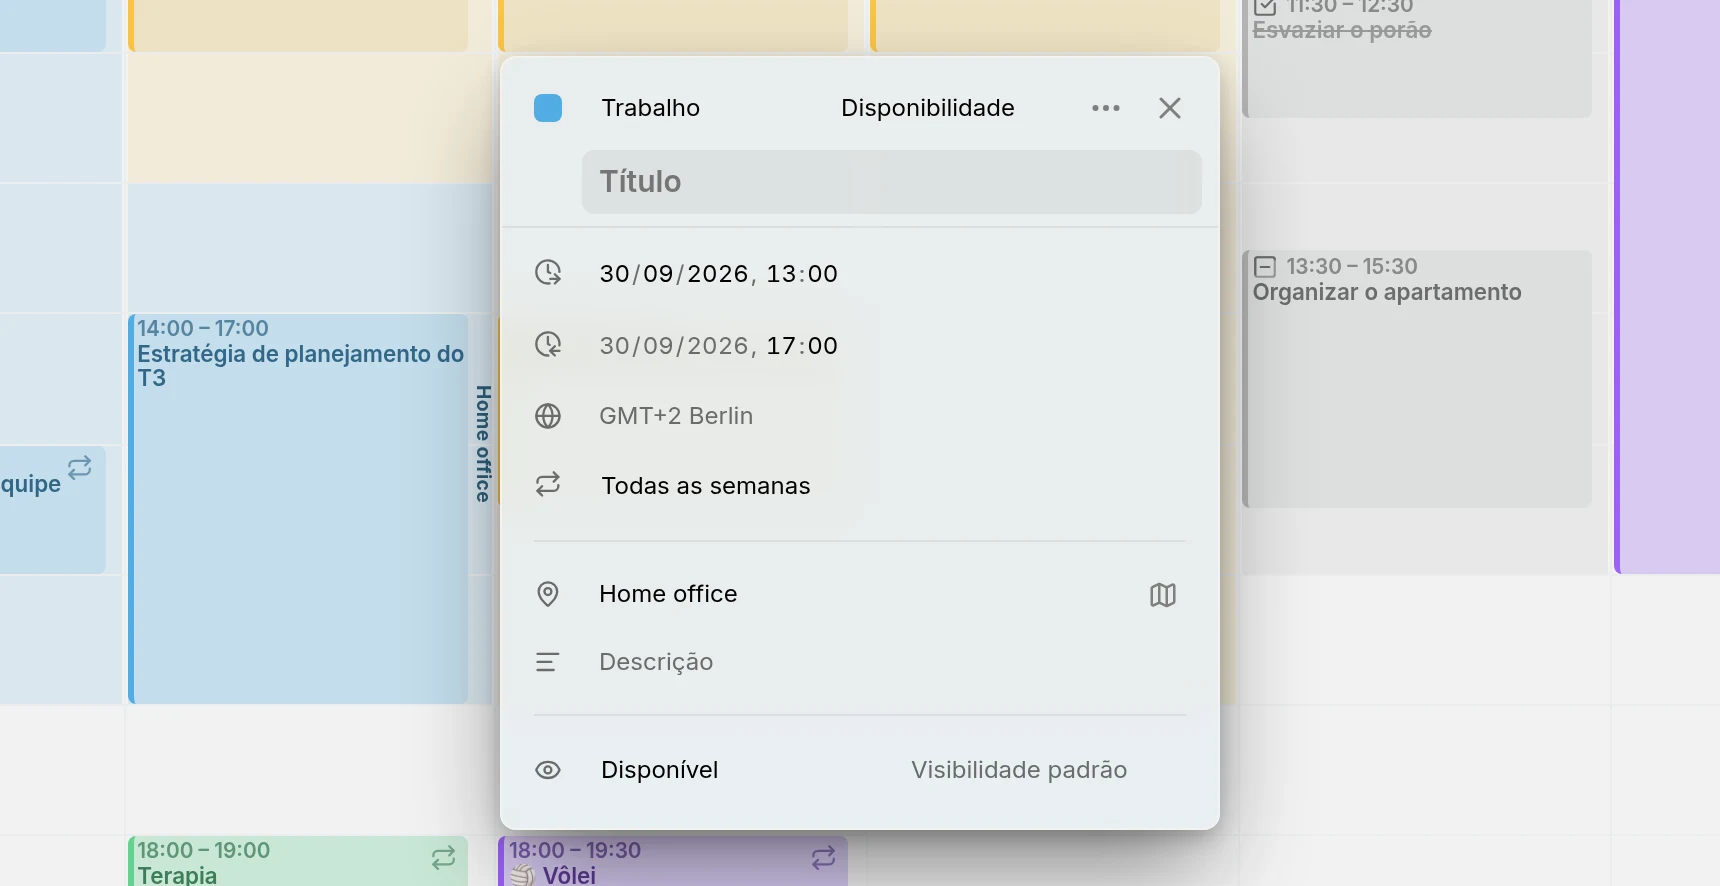
Task: Click the repeat icon on Vôlei event
Action: [x=823, y=858]
